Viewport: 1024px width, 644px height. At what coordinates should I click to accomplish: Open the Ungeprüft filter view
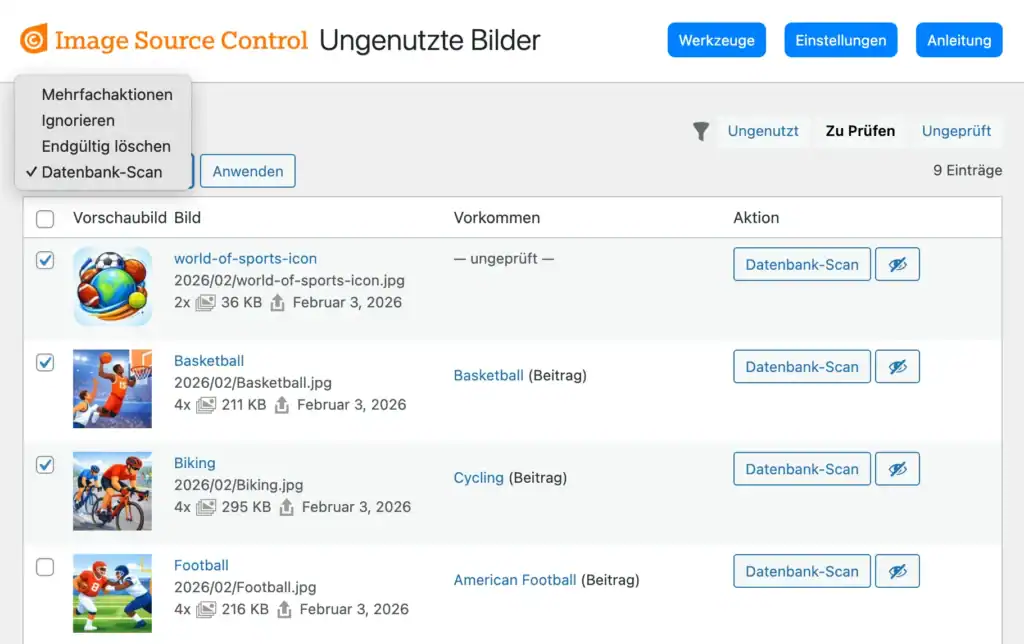click(955, 131)
